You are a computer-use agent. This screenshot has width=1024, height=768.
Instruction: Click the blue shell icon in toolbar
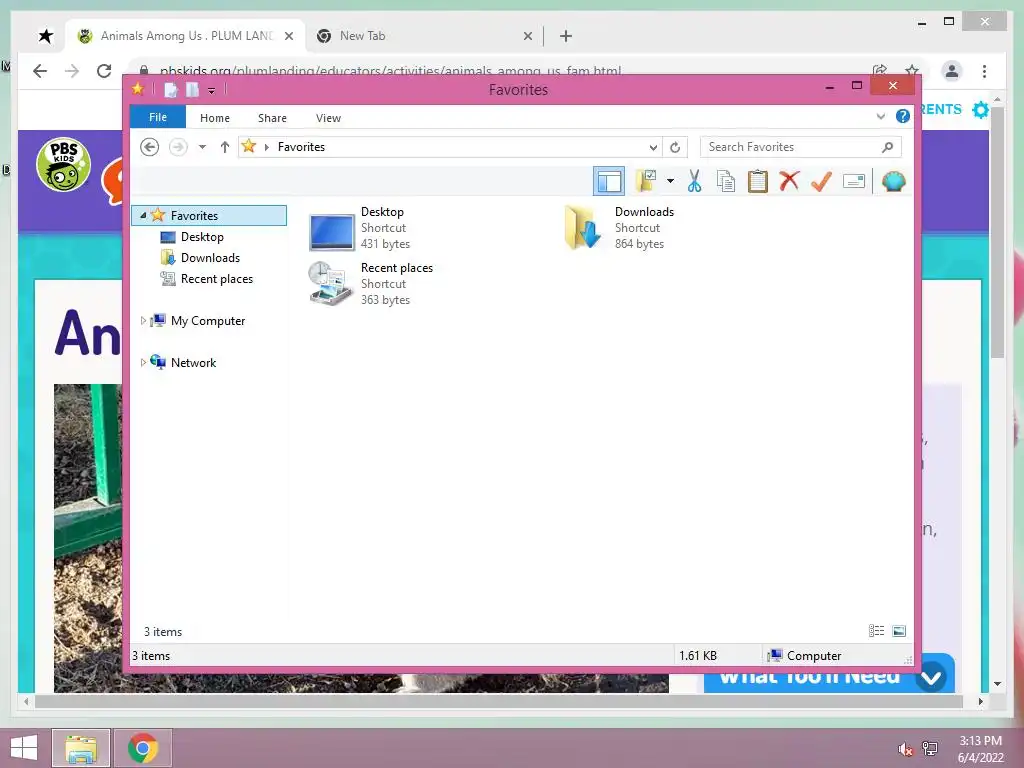[x=893, y=181]
